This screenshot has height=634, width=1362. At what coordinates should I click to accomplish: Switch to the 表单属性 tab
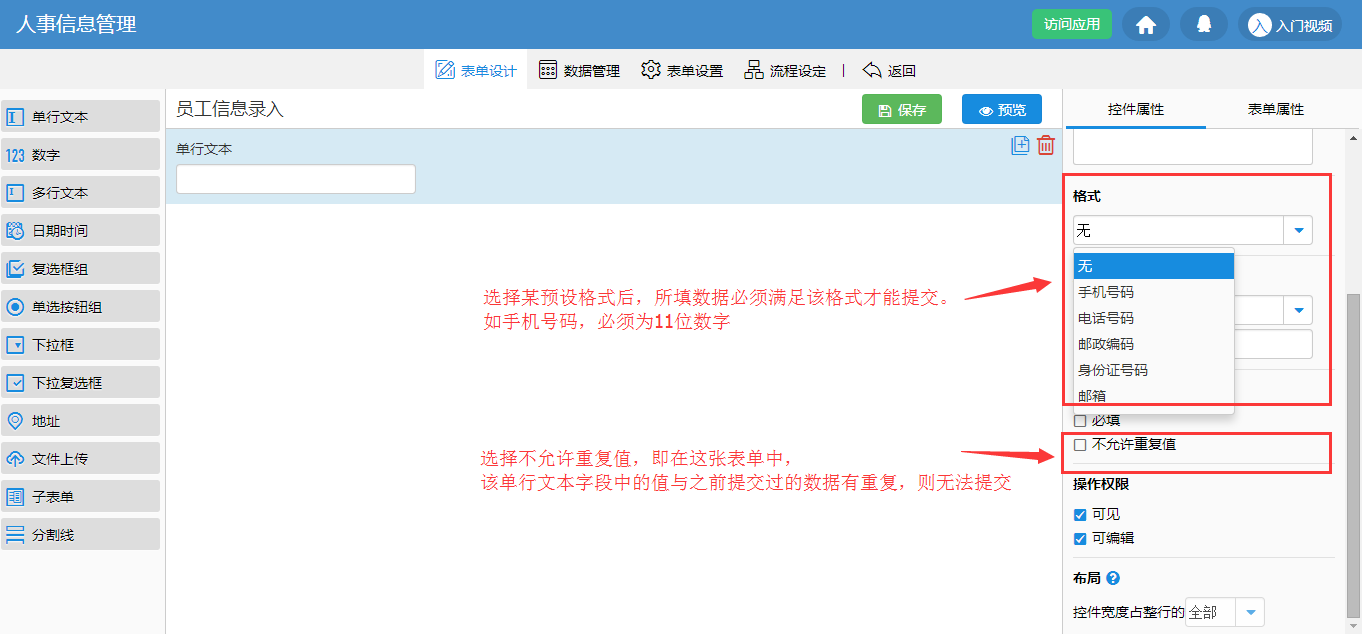(x=1276, y=109)
